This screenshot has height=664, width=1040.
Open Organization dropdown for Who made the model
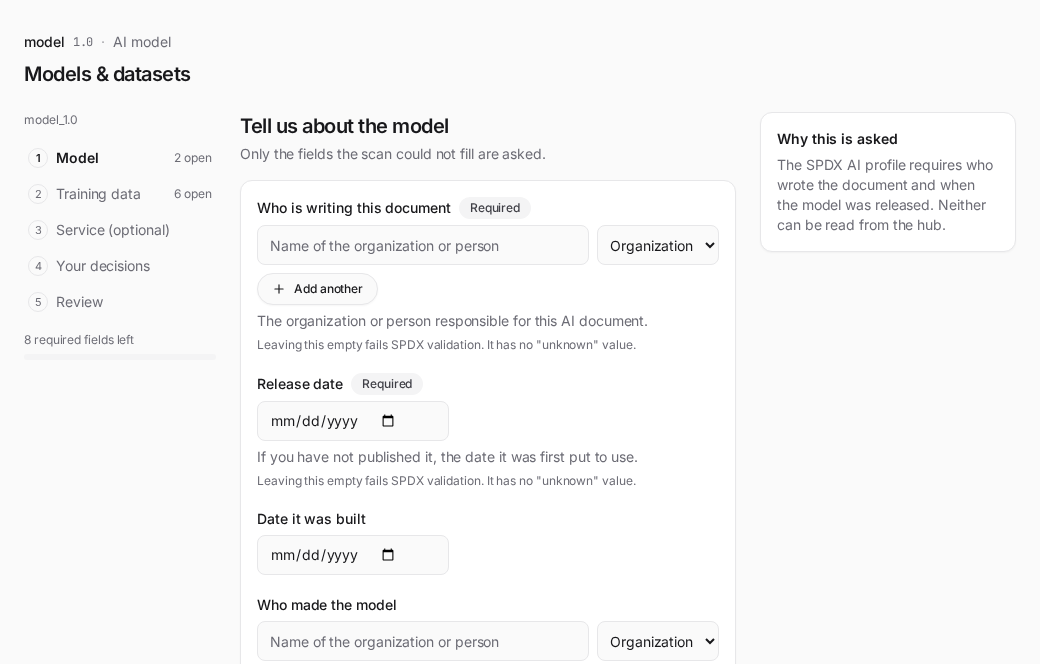[658, 641]
